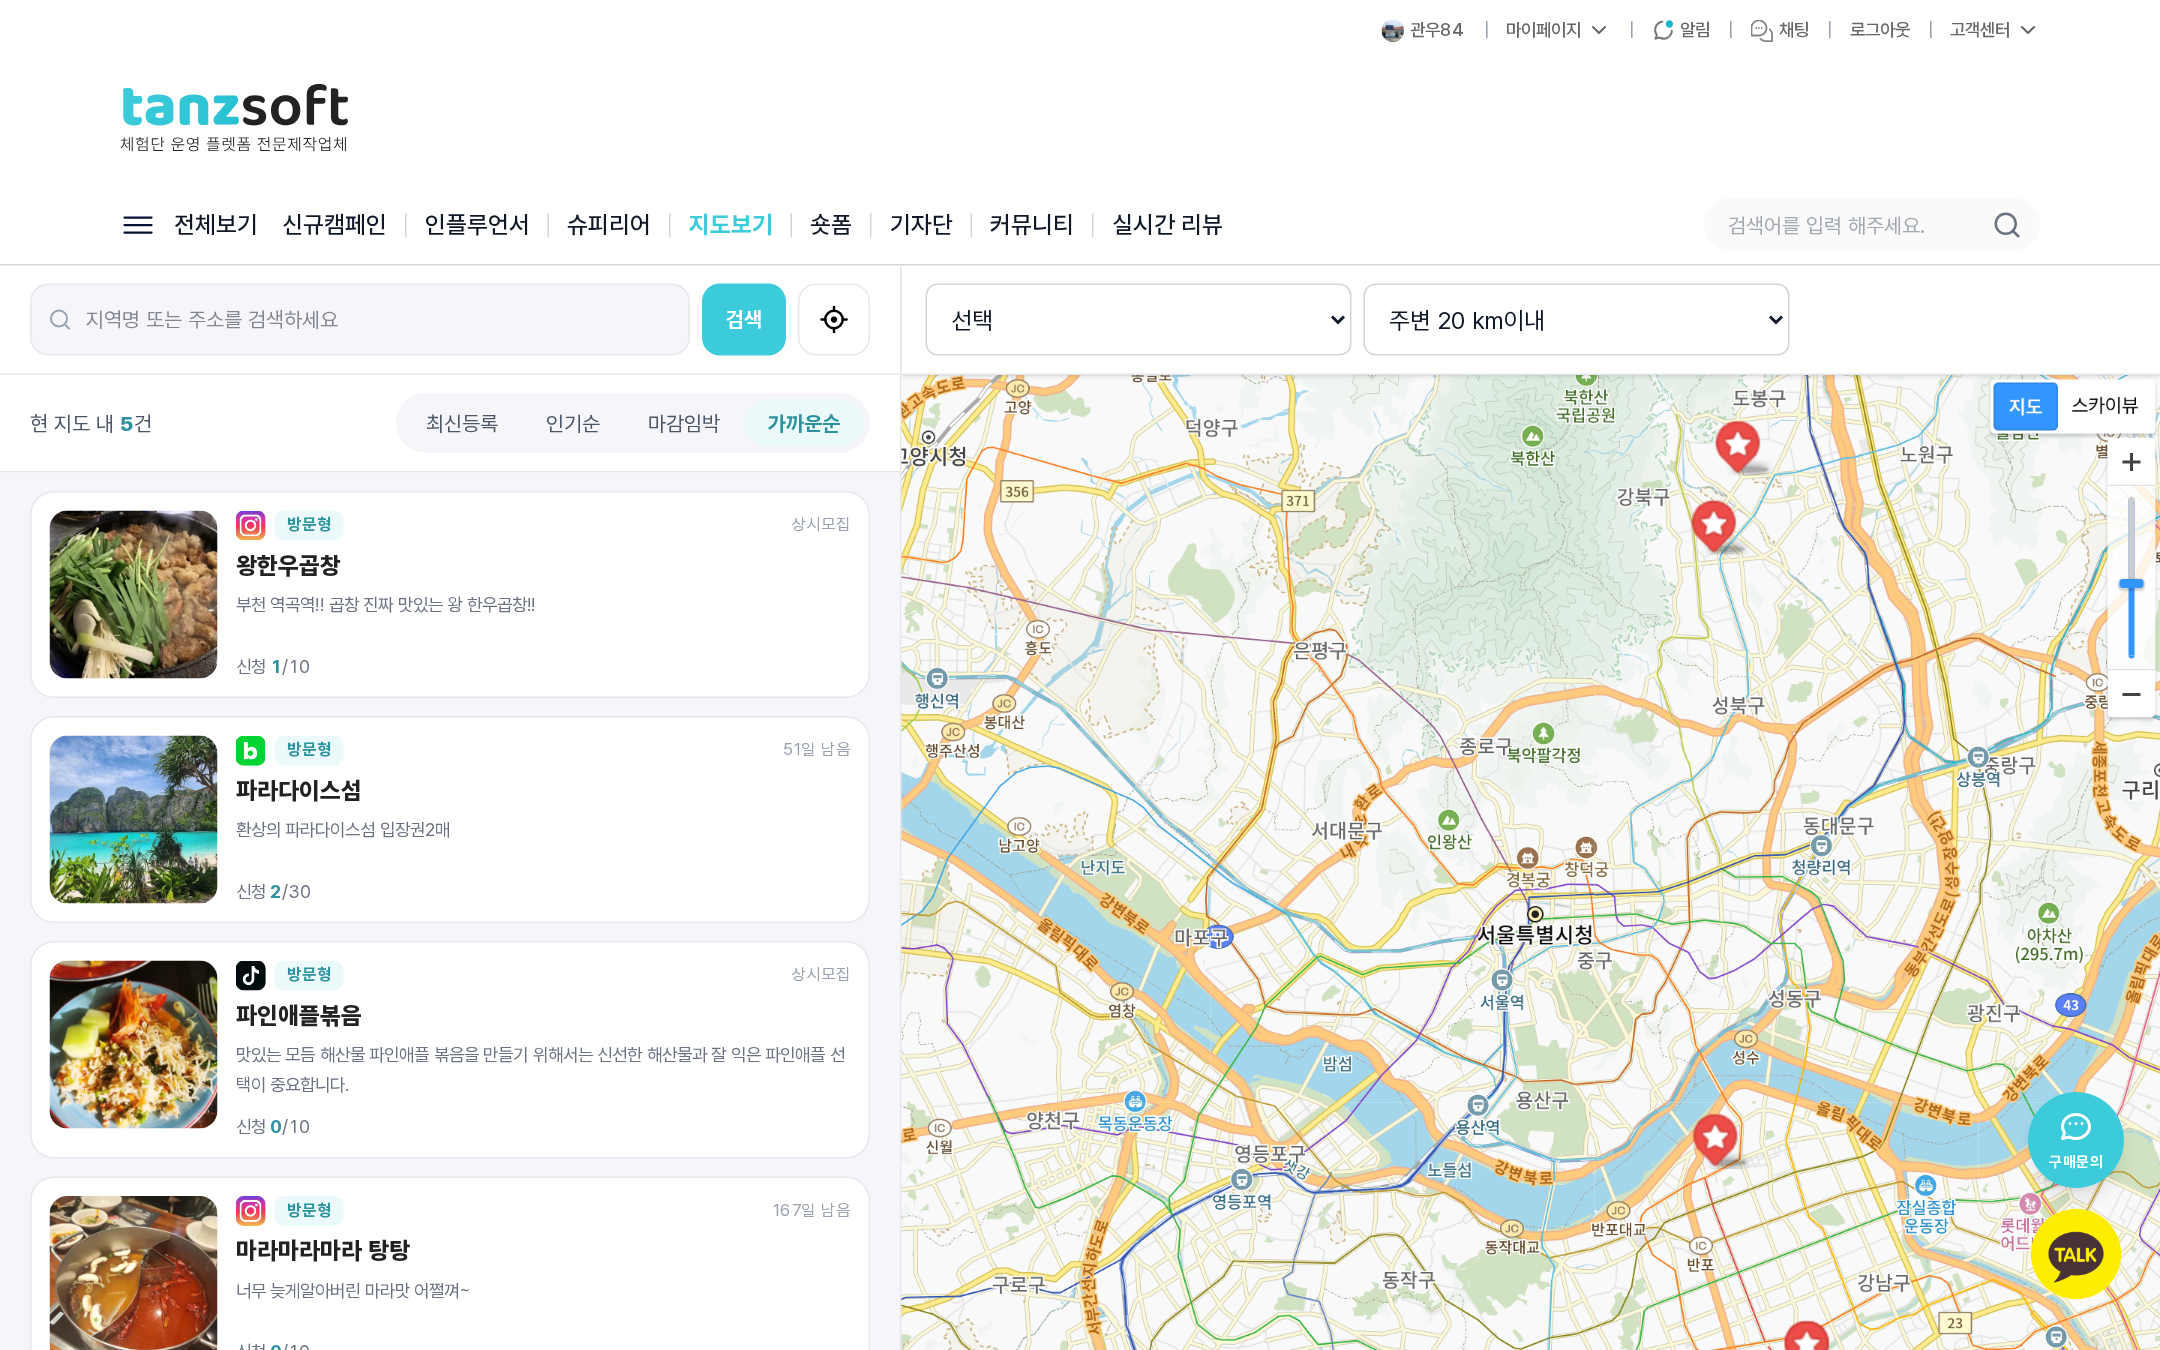Open 파인애플볶음 campaign title
This screenshot has height=1350, width=2160.
click(298, 1015)
